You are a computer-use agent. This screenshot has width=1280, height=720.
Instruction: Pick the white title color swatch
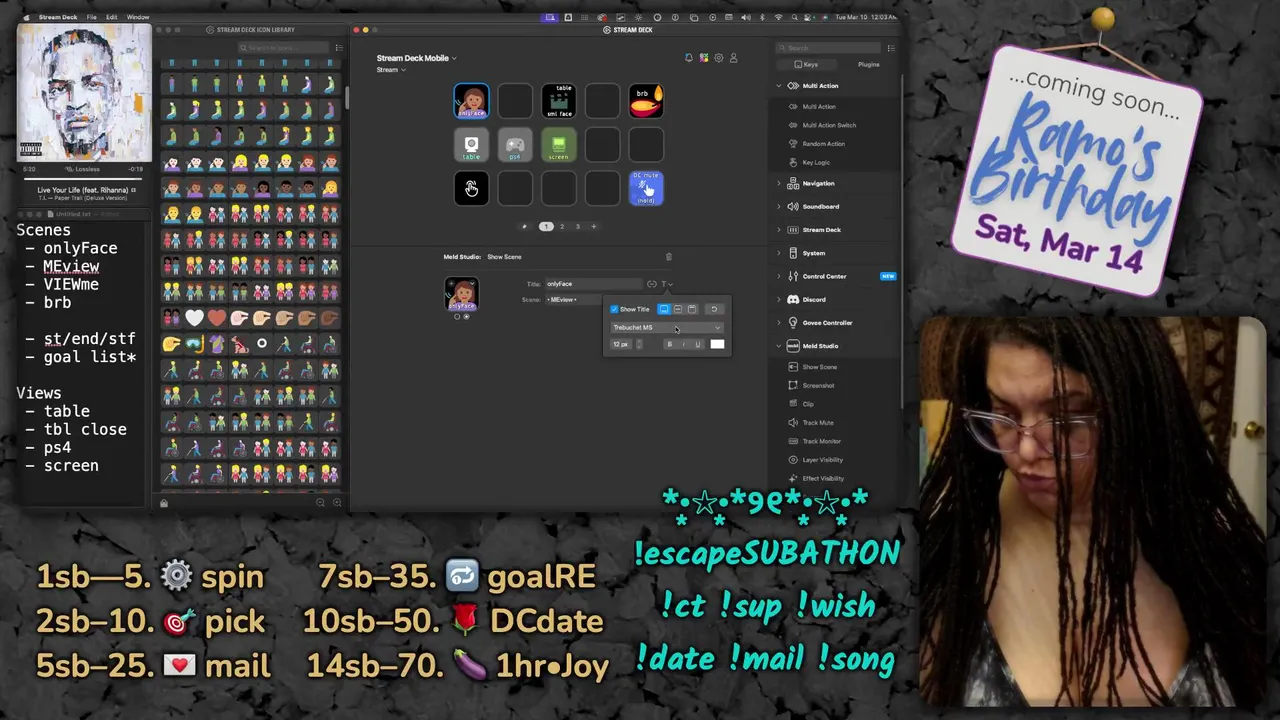coord(717,344)
